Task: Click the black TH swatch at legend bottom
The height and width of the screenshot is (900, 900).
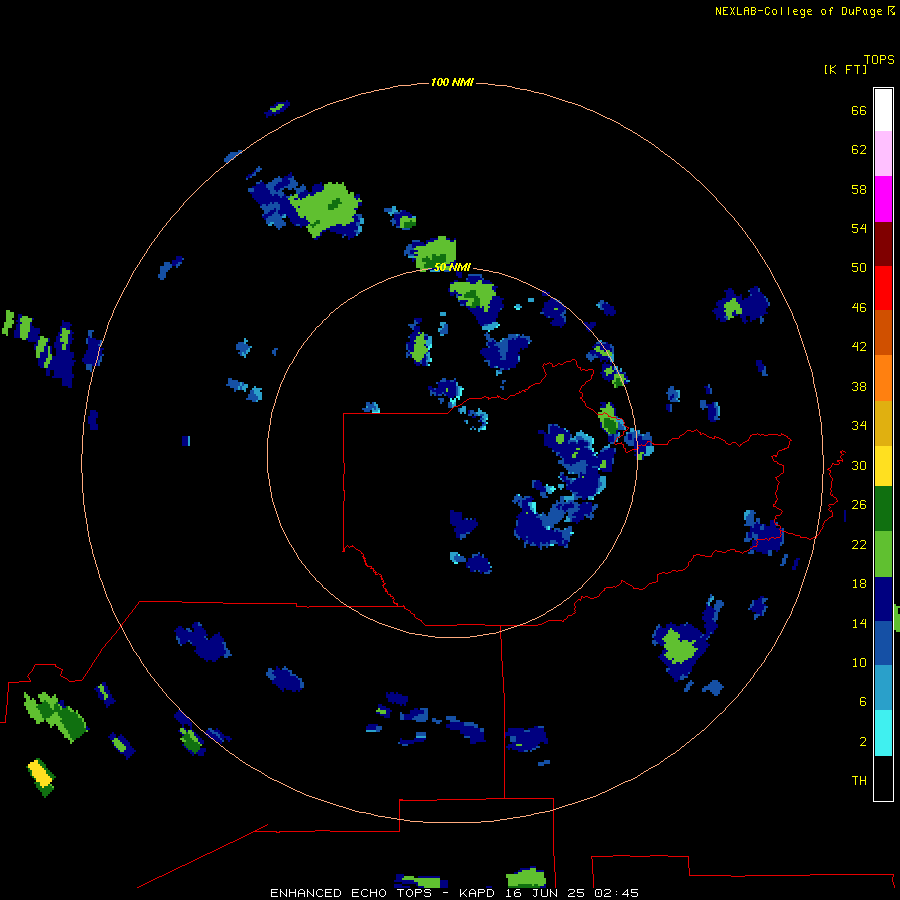Action: (883, 778)
